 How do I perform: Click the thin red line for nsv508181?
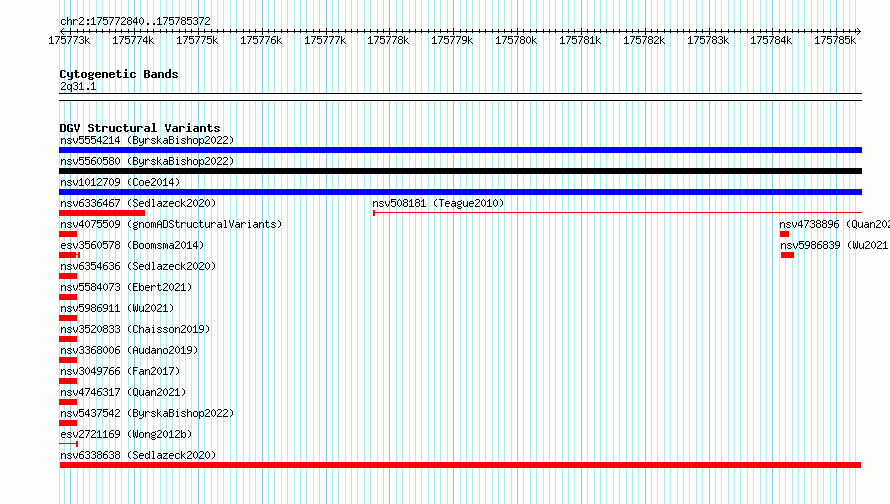(x=618, y=213)
